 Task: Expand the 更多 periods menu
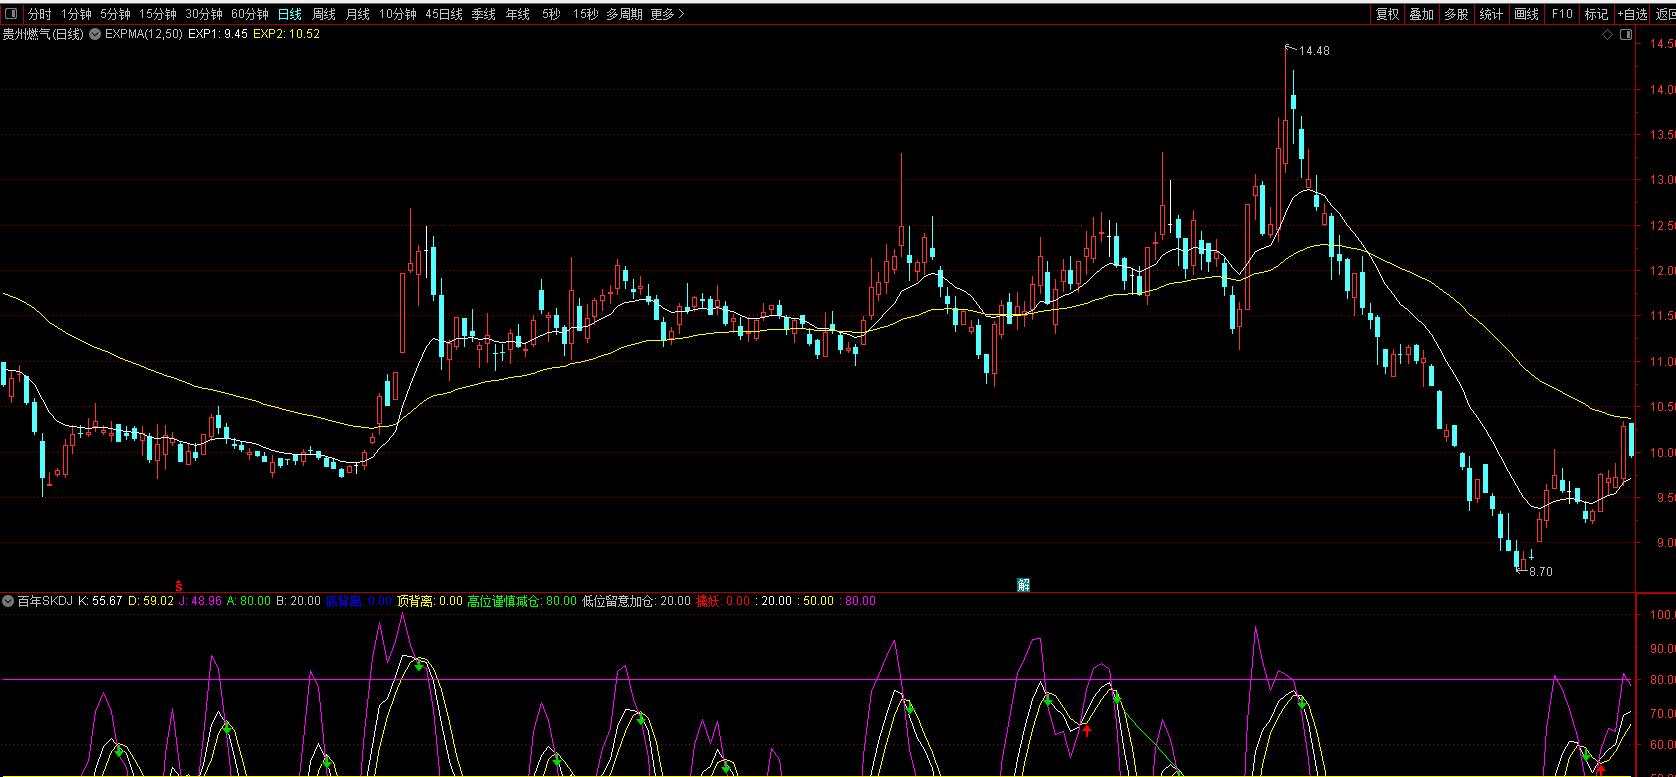[x=667, y=14]
